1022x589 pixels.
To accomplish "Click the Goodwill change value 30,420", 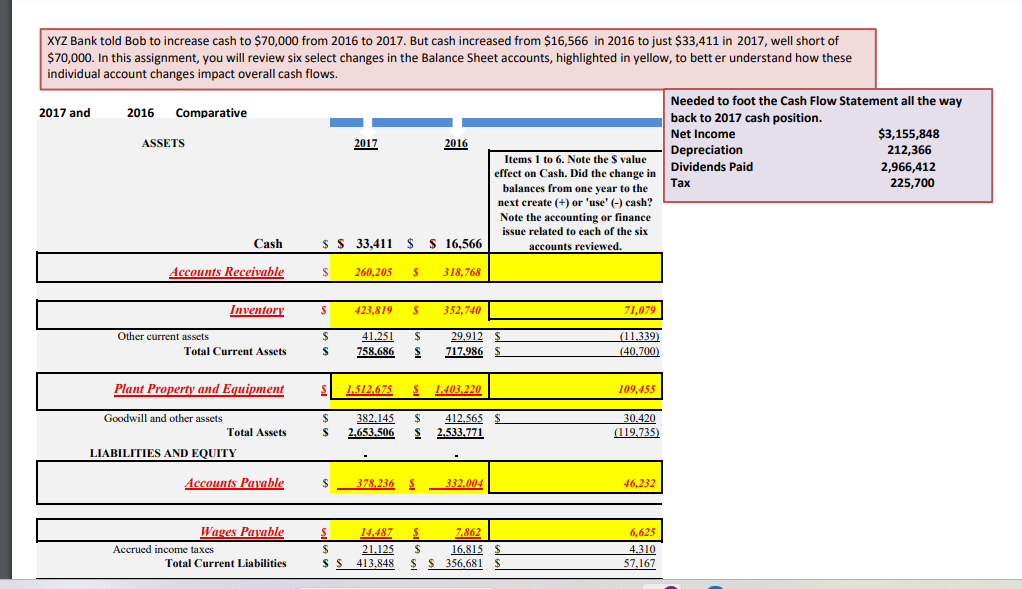I will [x=639, y=418].
